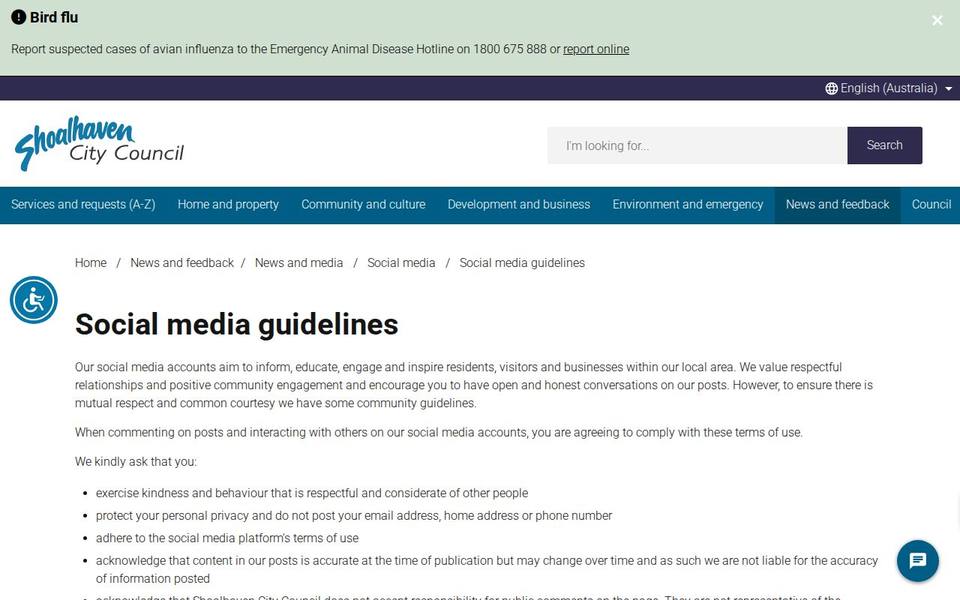Click bullet 'exercise kindness and behaviour' text

pyautogui.click(x=312, y=493)
